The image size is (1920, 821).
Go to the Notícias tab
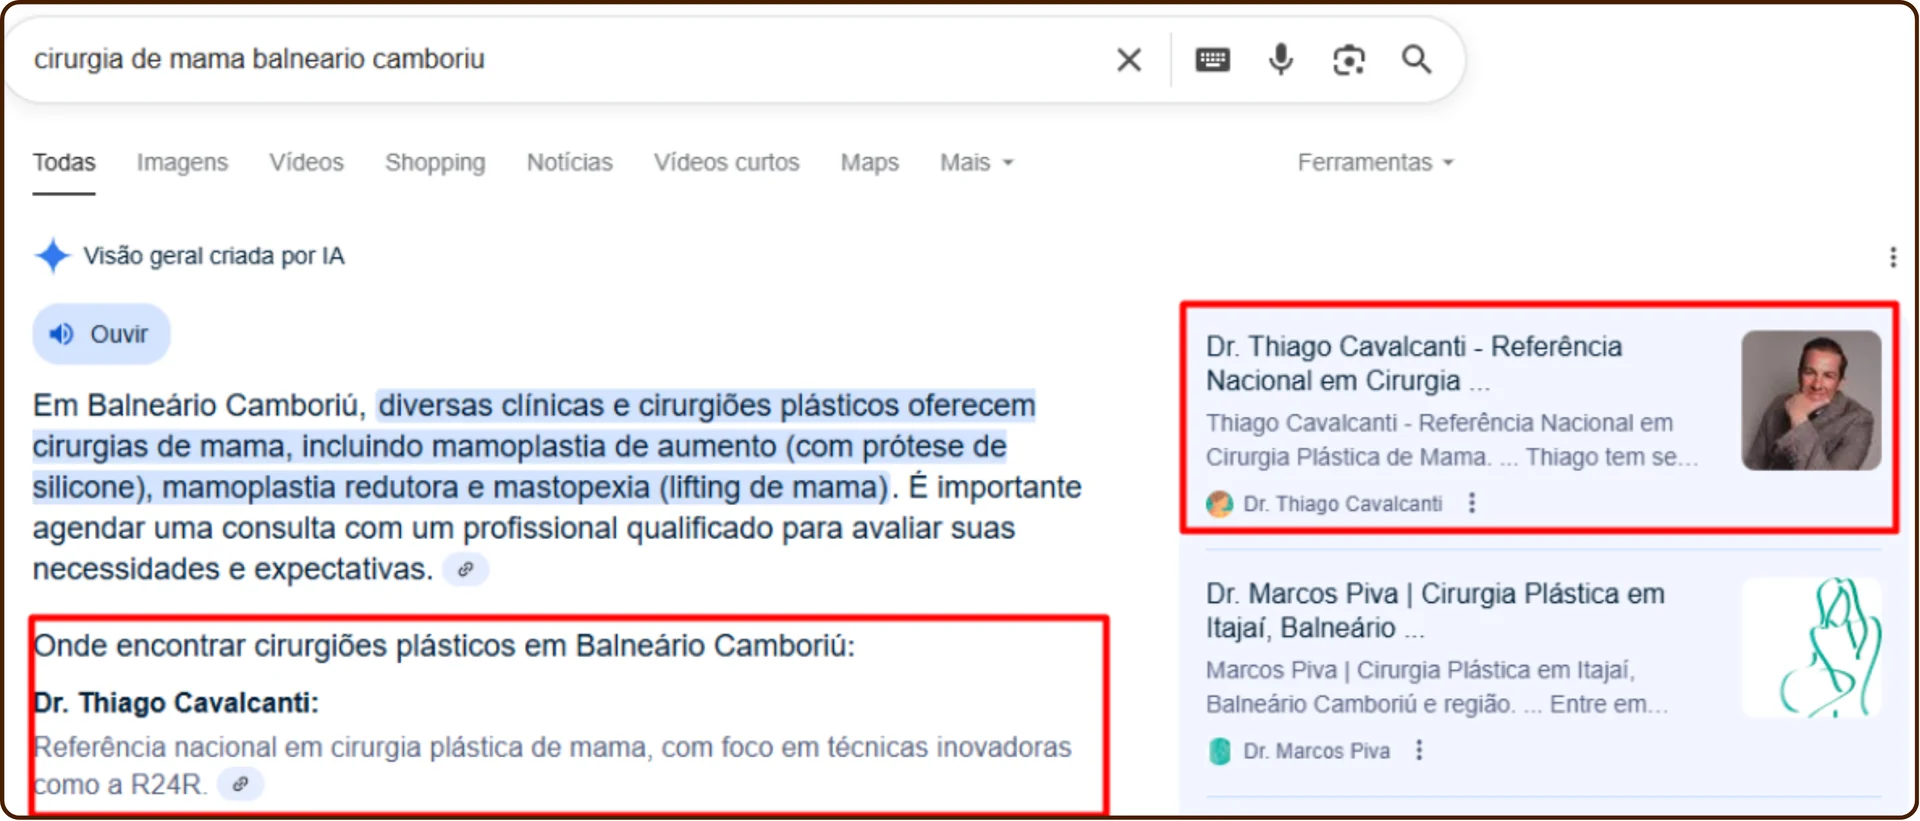[x=570, y=162]
